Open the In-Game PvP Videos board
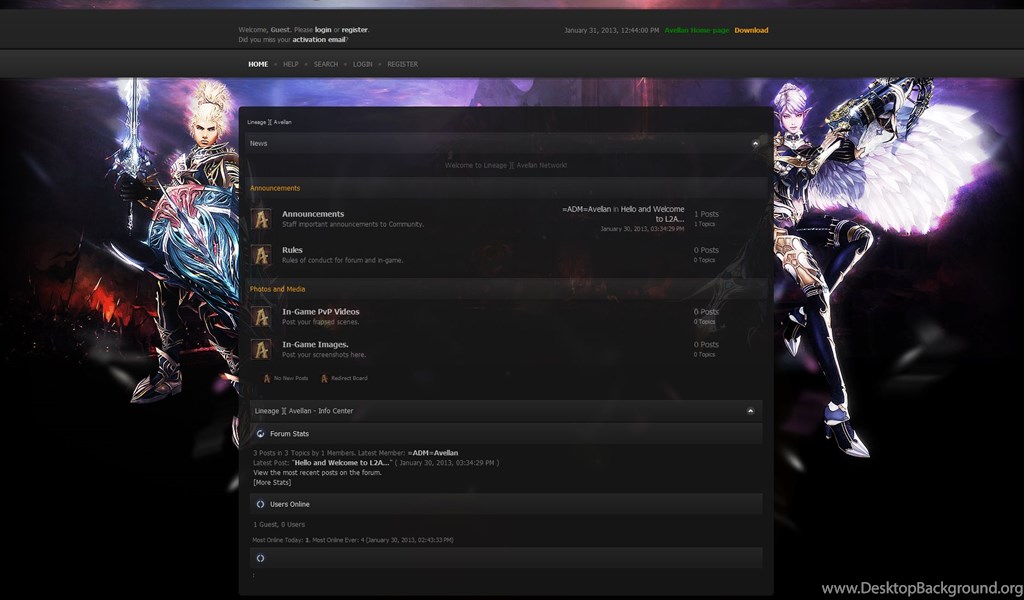 [x=321, y=311]
